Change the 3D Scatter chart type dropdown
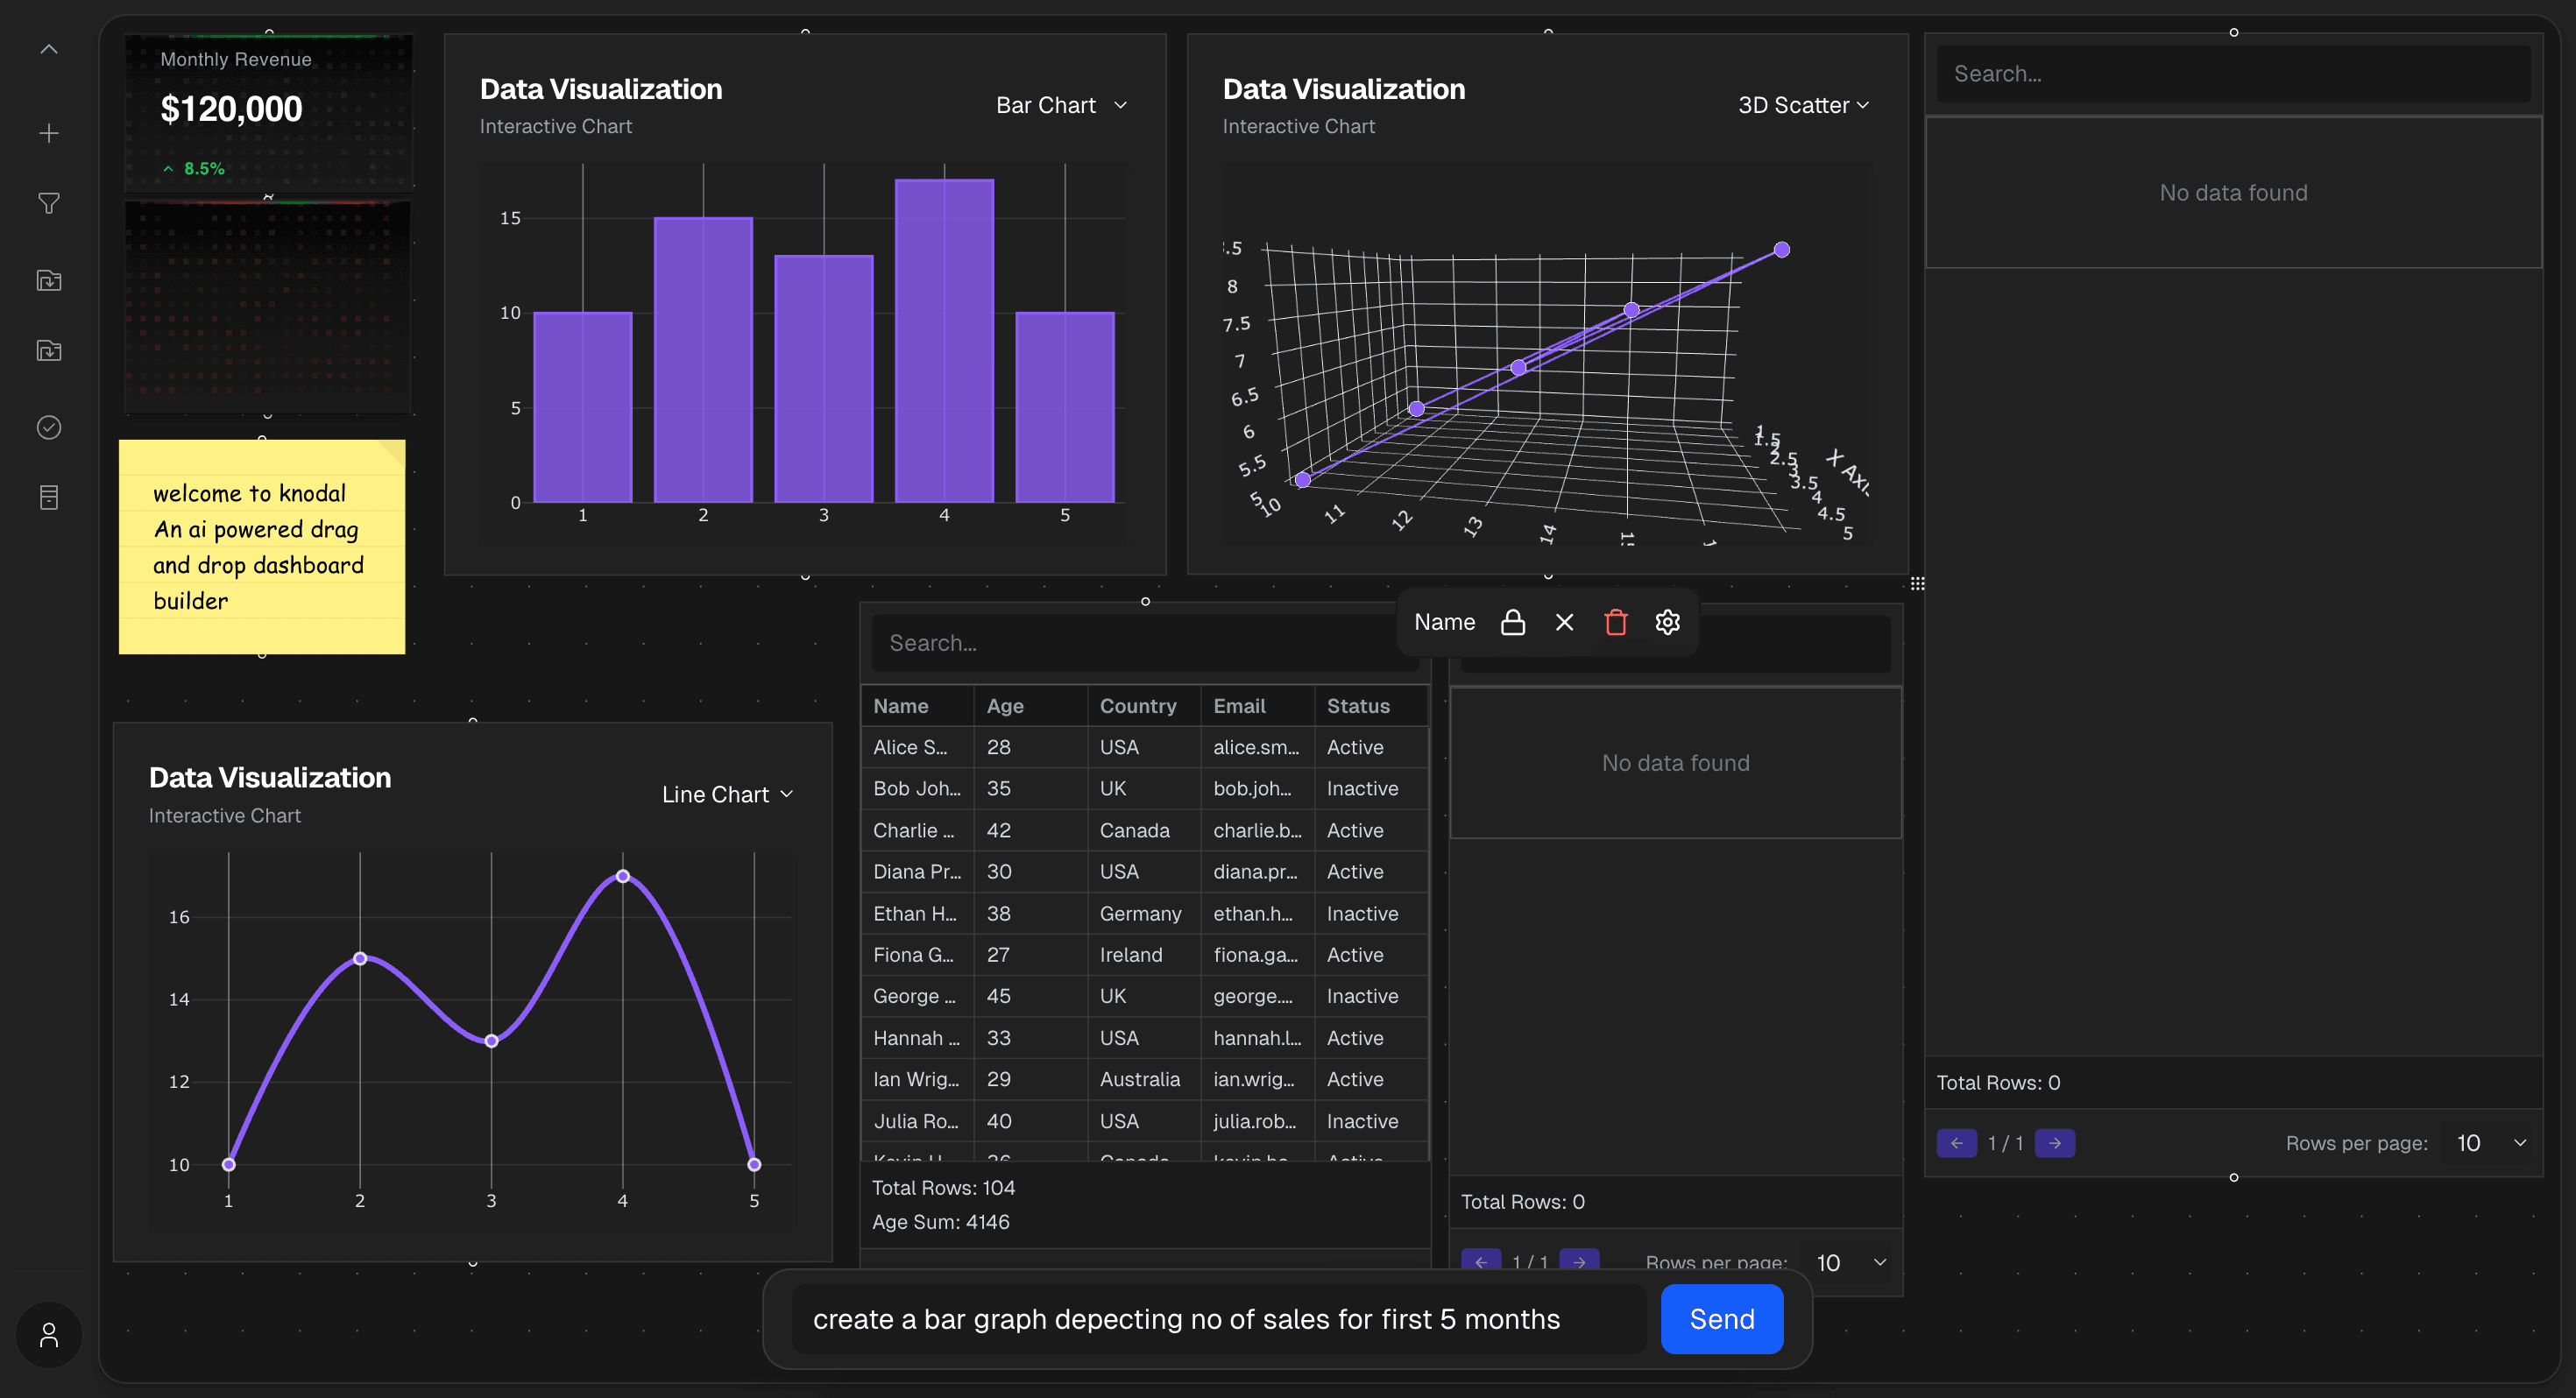Image resolution: width=2576 pixels, height=1398 pixels. pyautogui.click(x=1802, y=104)
